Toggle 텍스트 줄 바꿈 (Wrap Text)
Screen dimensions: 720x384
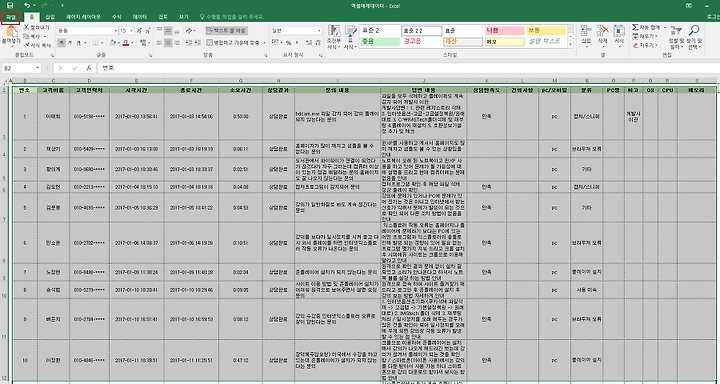pos(226,30)
